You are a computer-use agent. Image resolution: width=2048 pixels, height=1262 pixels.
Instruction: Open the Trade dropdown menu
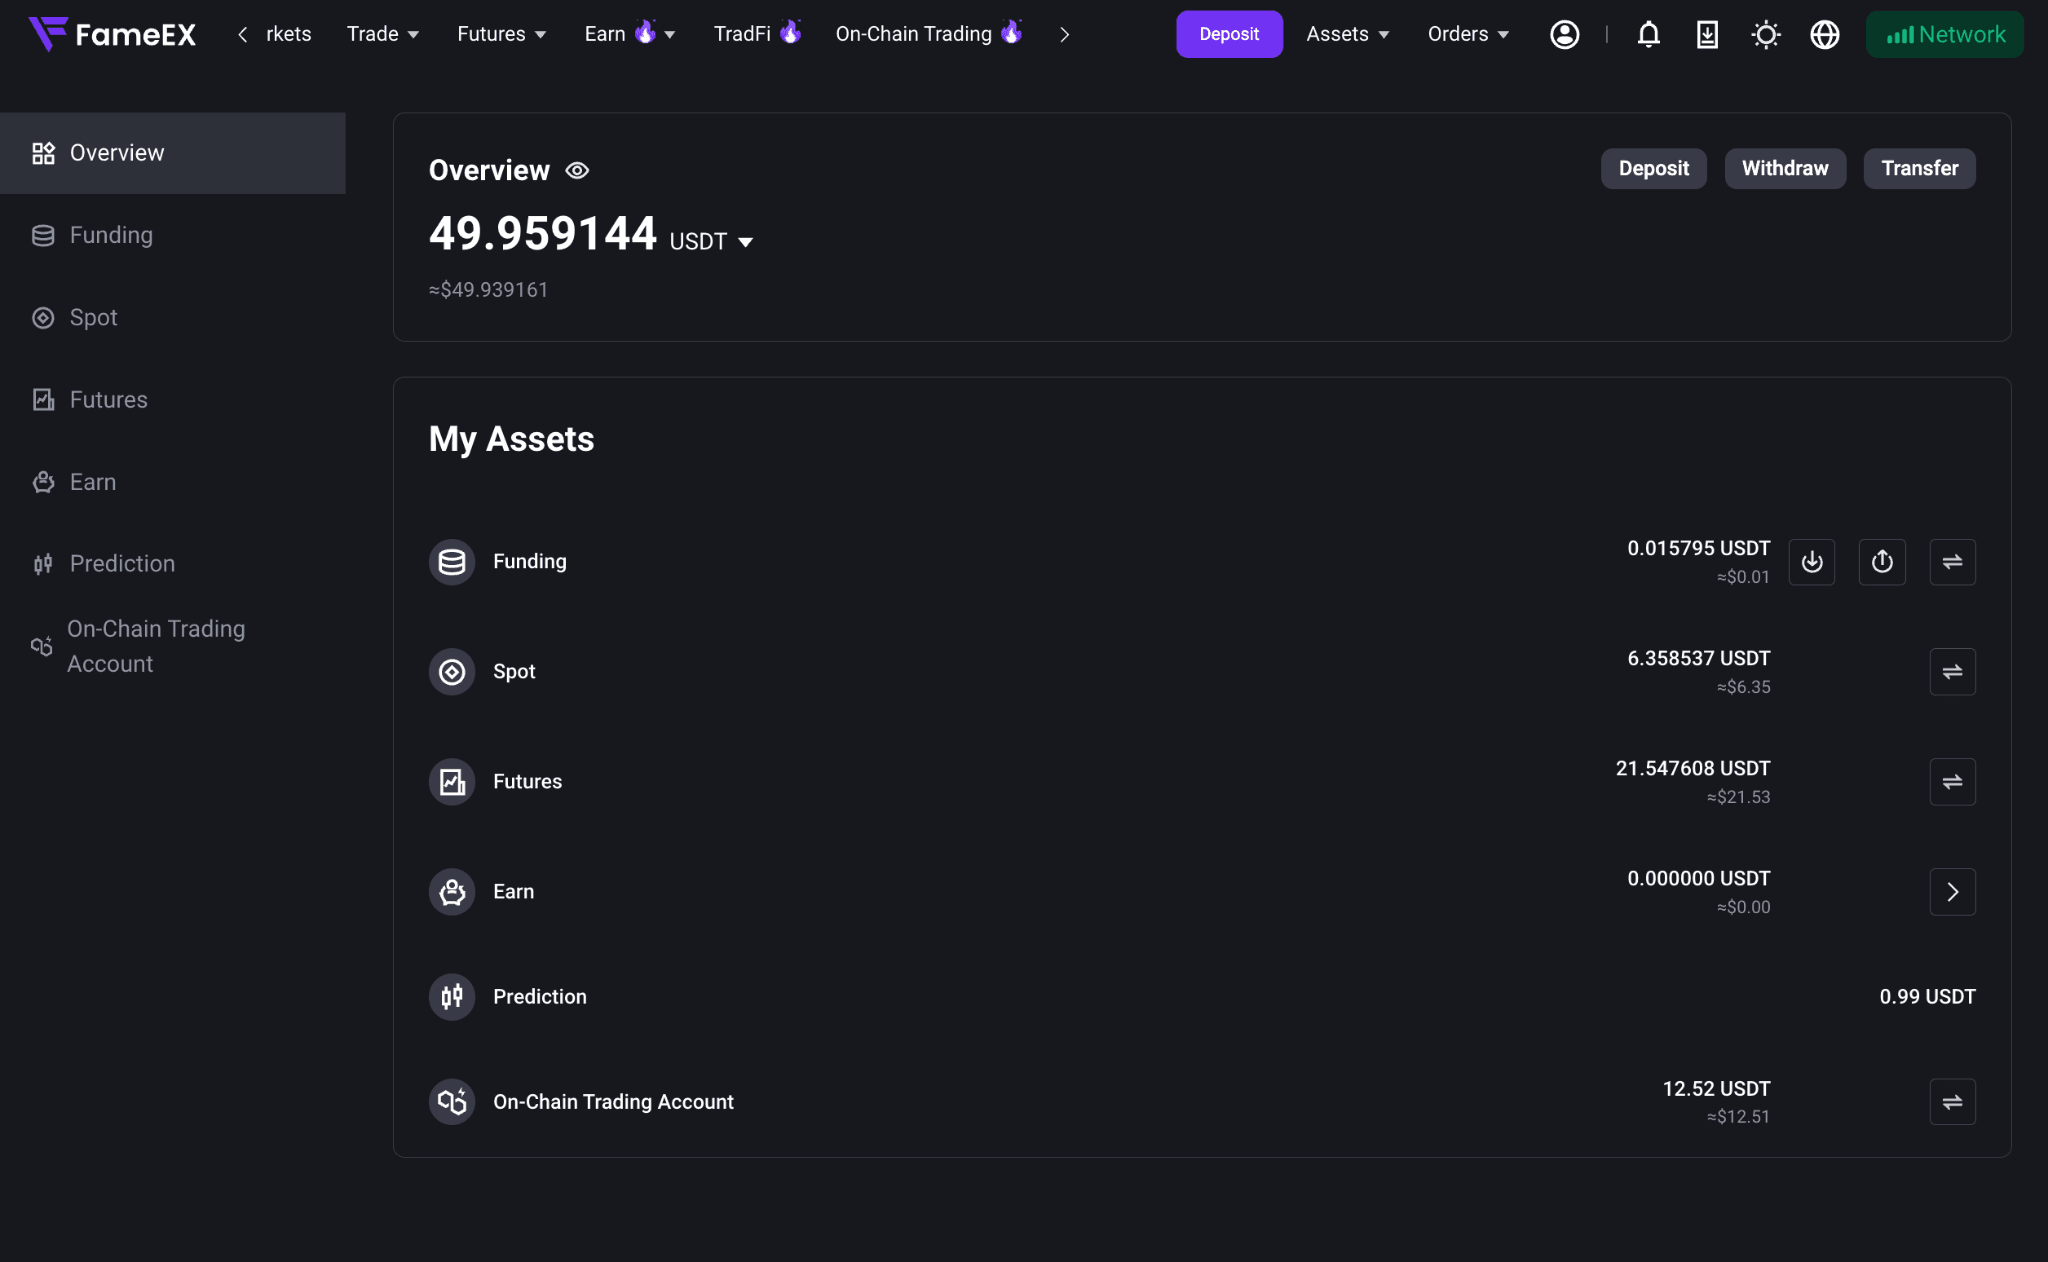pos(383,34)
